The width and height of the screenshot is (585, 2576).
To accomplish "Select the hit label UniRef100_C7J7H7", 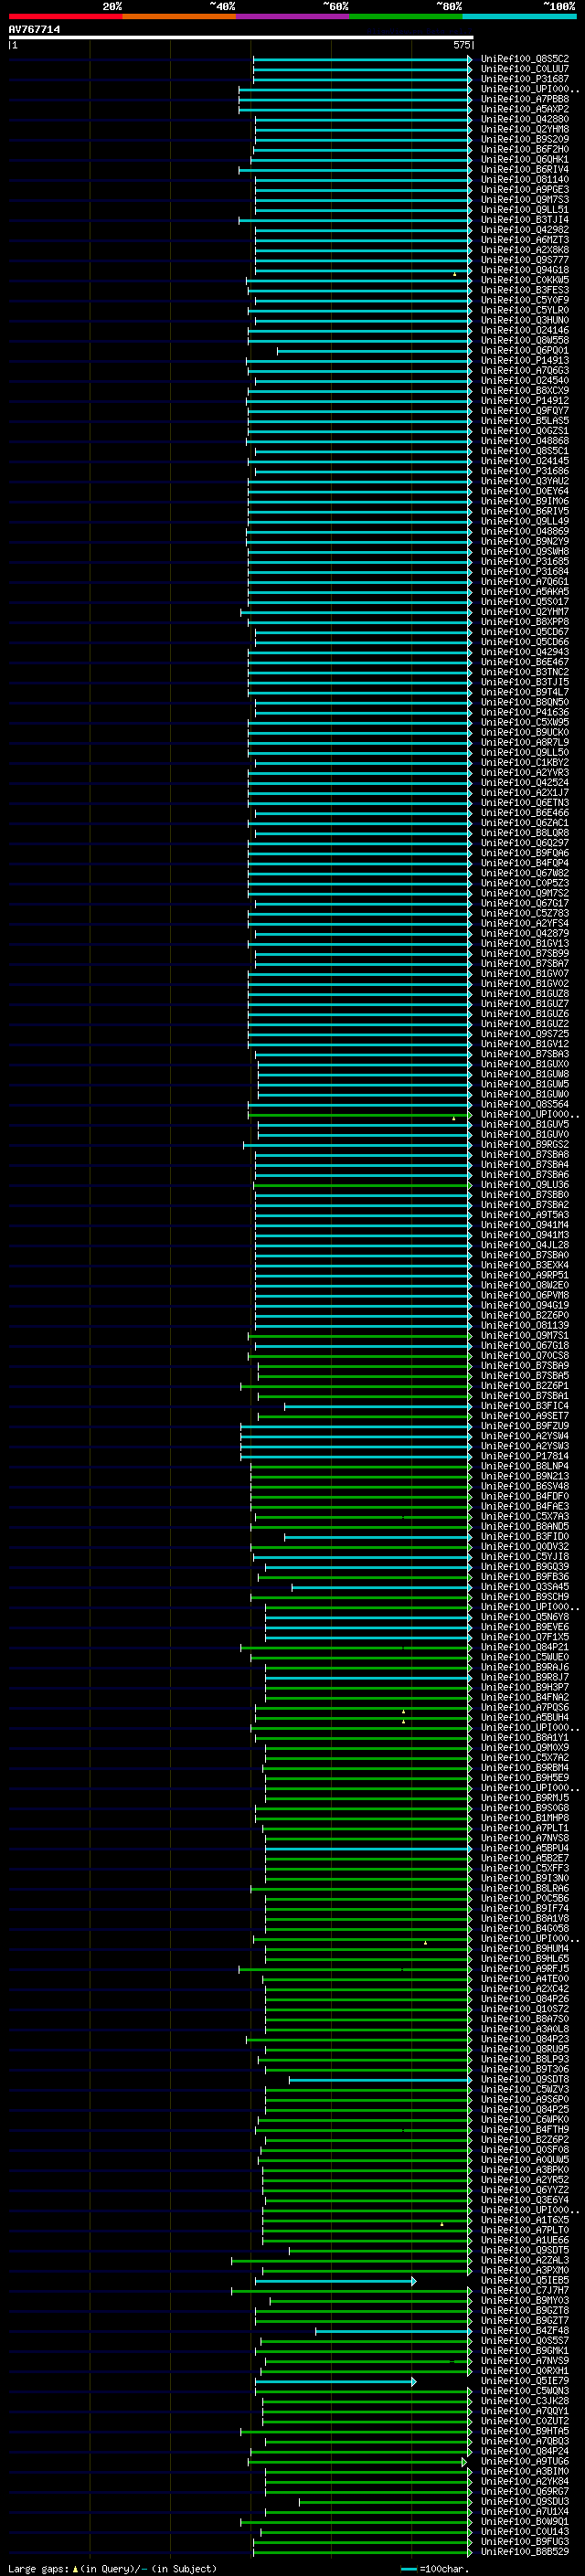I will pos(525,2291).
